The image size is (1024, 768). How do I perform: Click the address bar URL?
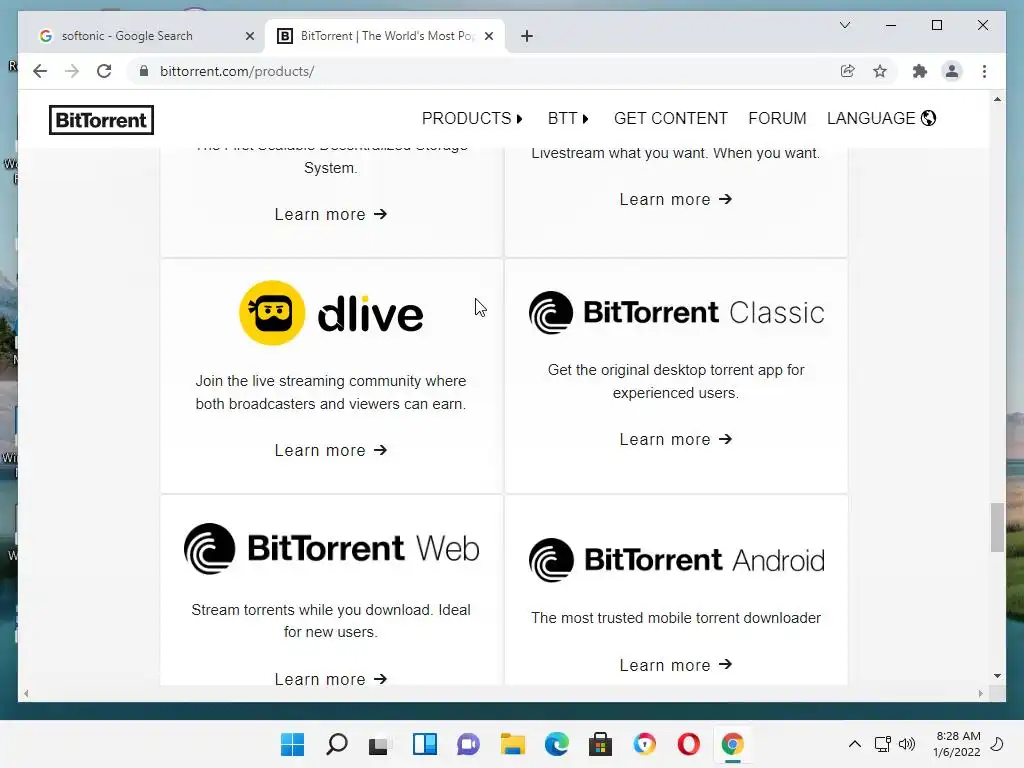point(237,71)
